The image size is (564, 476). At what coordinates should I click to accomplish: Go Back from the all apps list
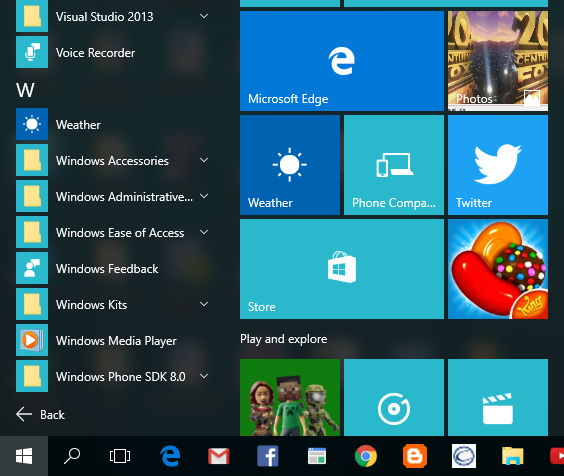pyautogui.click(x=40, y=414)
